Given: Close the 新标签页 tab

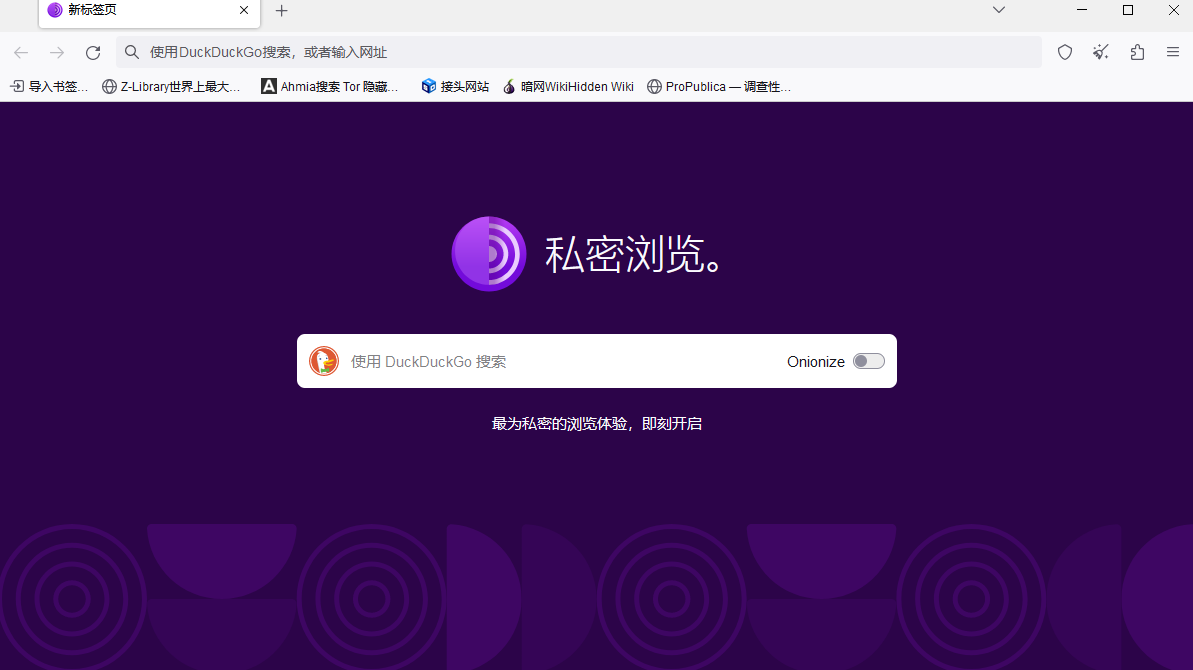Looking at the screenshot, I should 243,11.
